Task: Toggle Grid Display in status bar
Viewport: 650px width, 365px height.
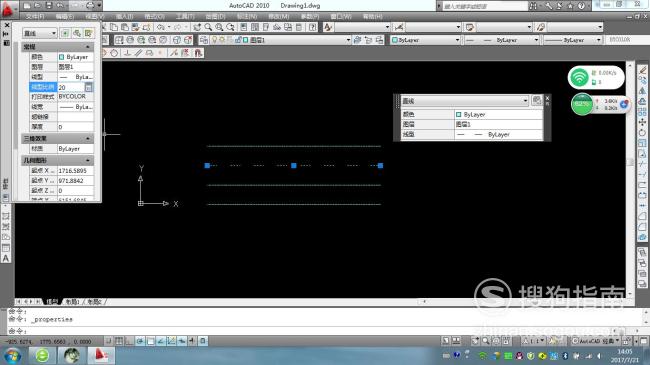Action: 119,341
